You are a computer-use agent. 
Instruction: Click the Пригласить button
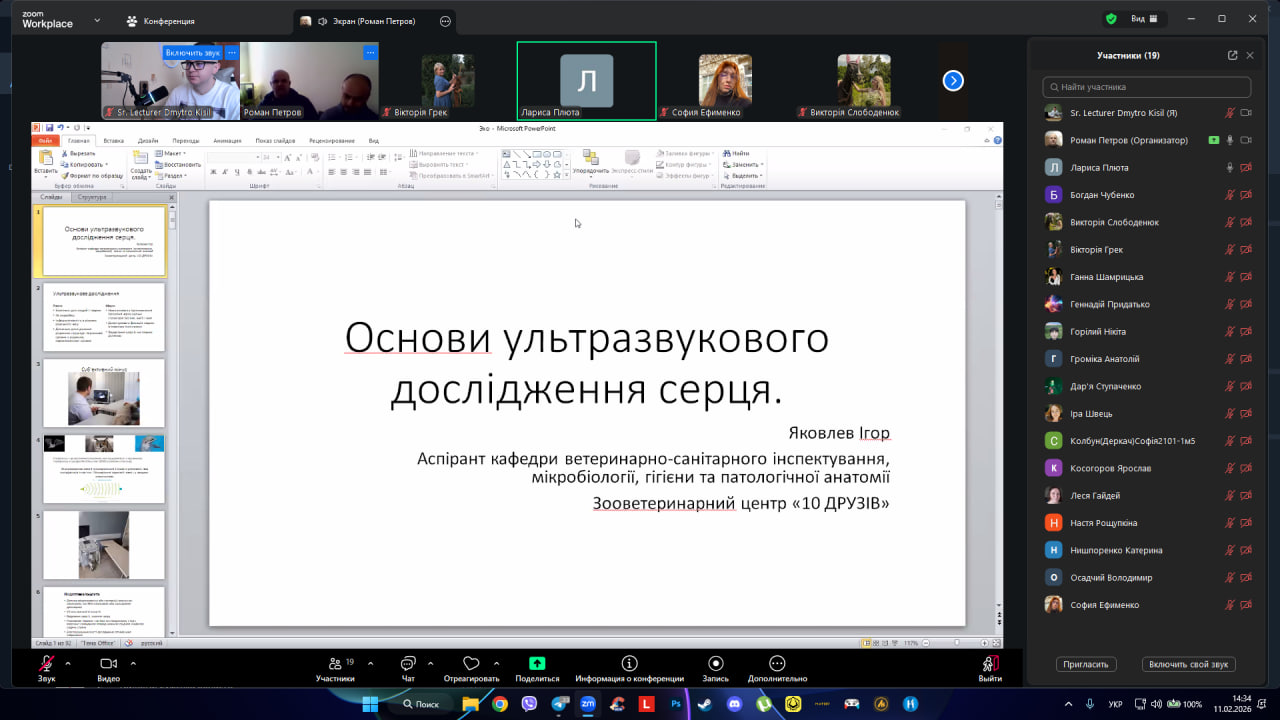1086,664
